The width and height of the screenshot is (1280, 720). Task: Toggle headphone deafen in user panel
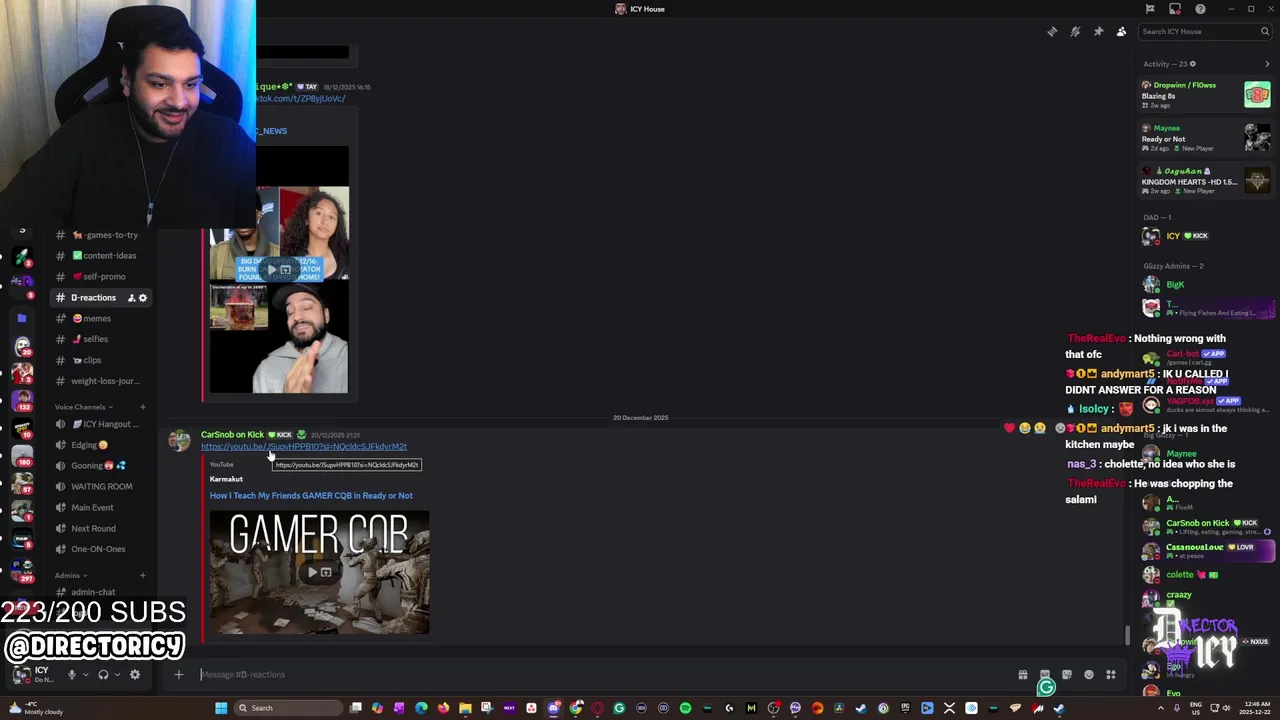tap(103, 675)
